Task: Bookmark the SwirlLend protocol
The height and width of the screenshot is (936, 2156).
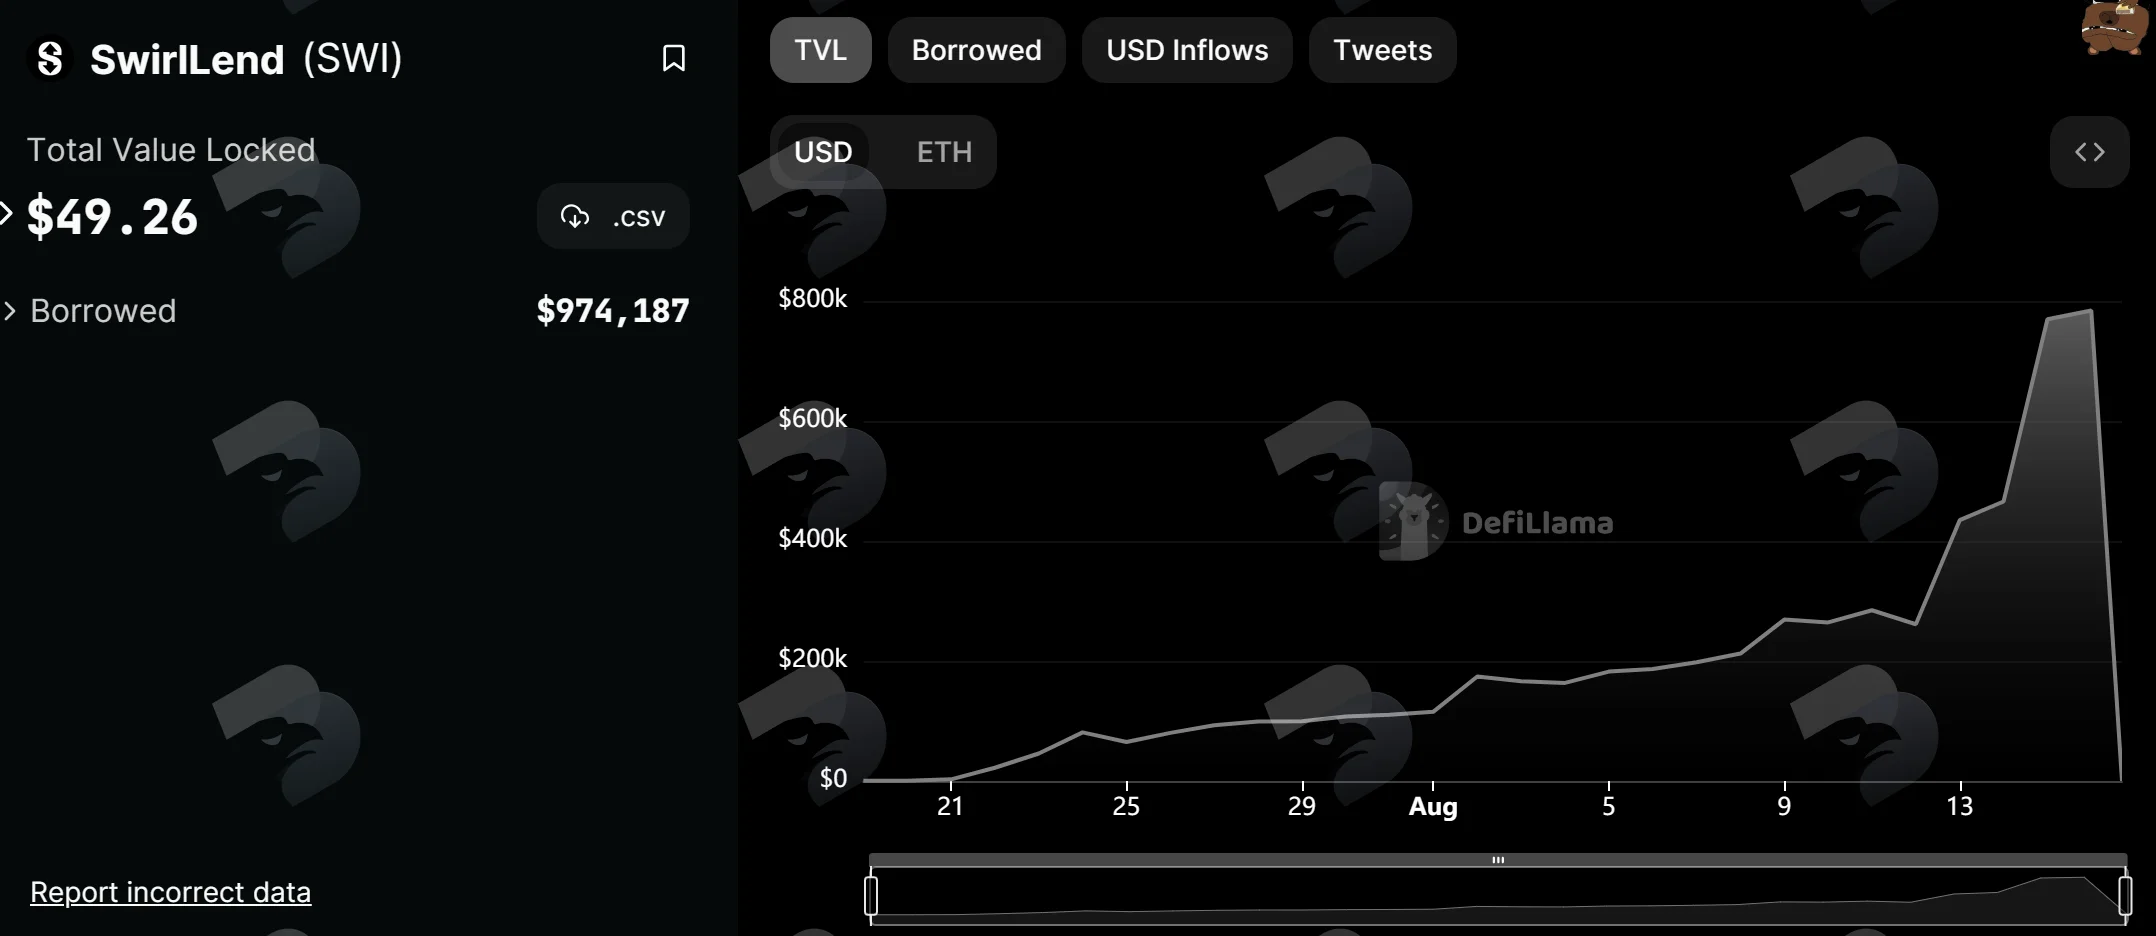Action: [674, 58]
